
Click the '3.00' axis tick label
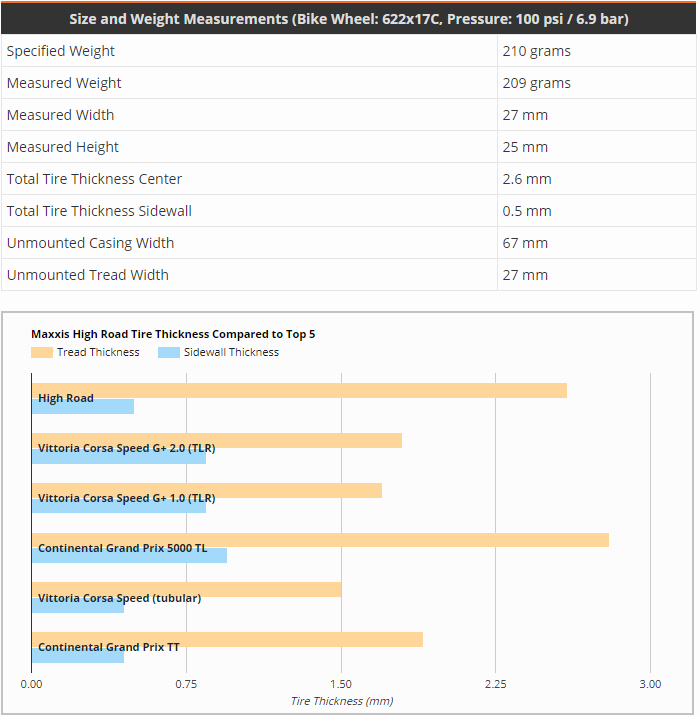point(650,684)
